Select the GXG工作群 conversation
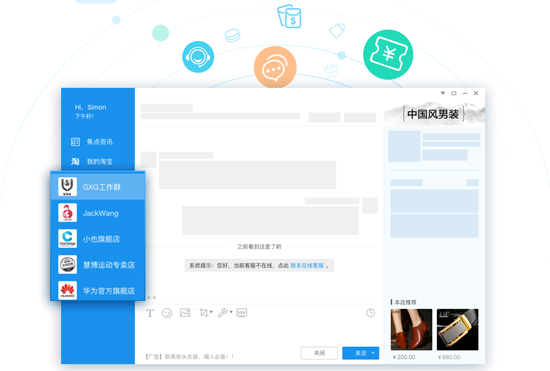550x371 pixels. click(98, 187)
